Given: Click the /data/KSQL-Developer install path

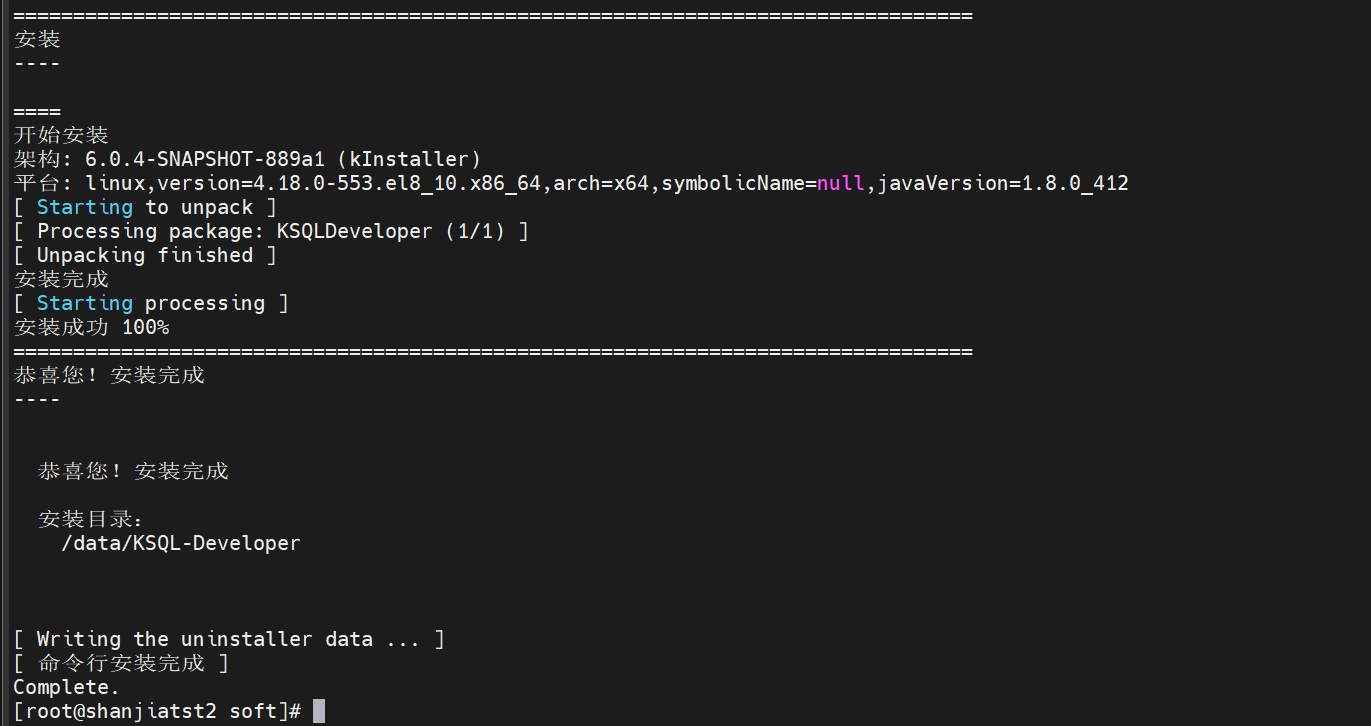Looking at the screenshot, I should pos(180,543).
